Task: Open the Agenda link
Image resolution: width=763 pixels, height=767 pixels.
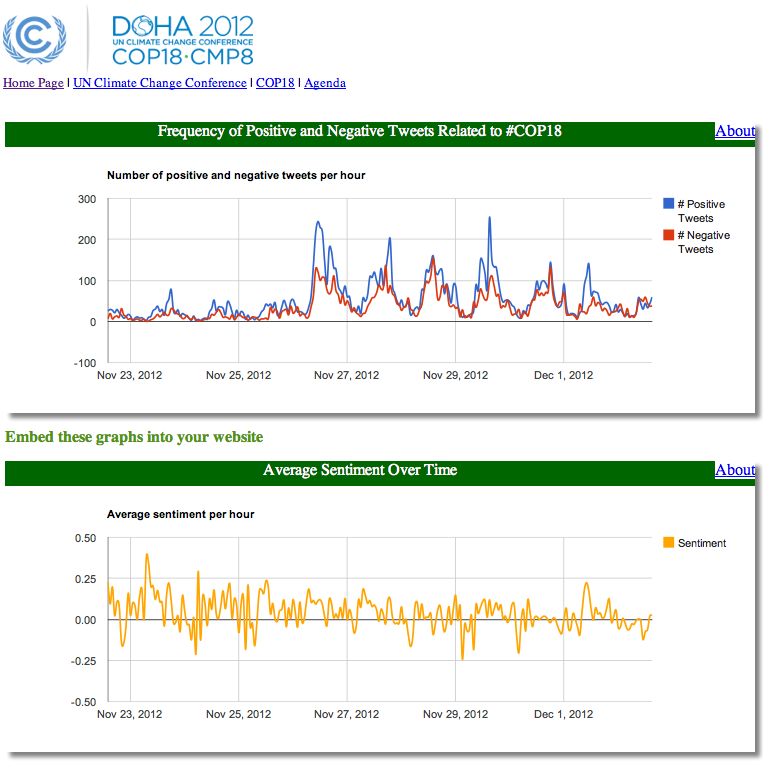Action: click(325, 83)
